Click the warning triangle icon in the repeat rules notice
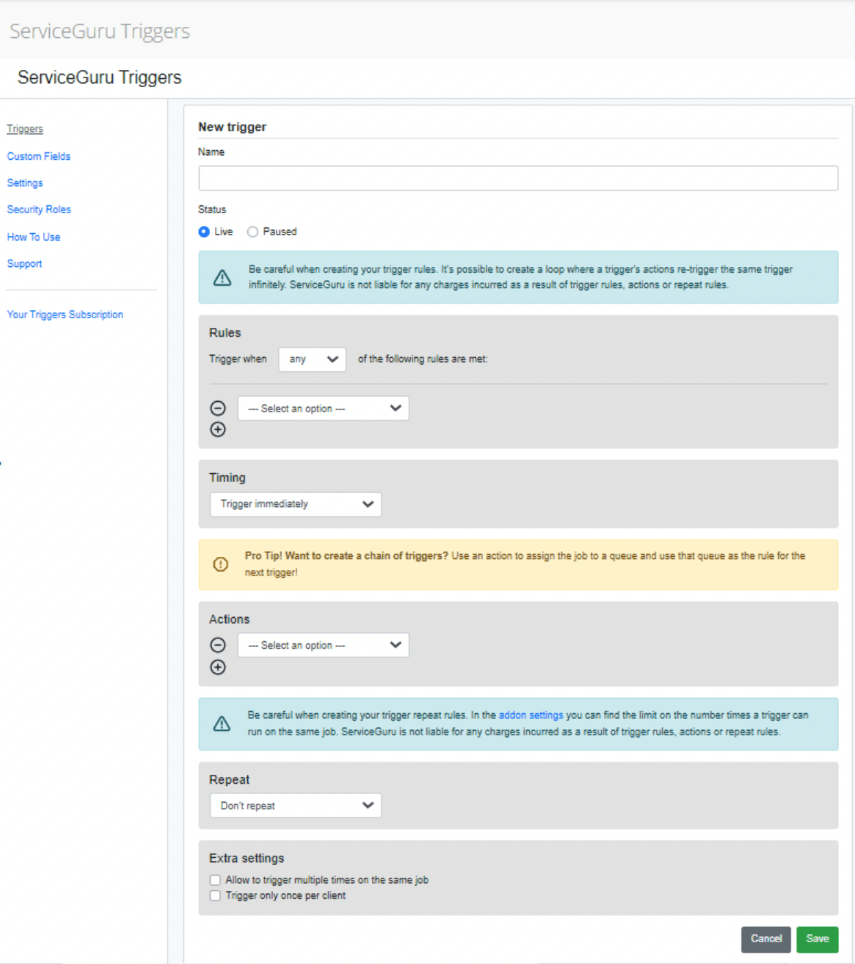 (222, 724)
